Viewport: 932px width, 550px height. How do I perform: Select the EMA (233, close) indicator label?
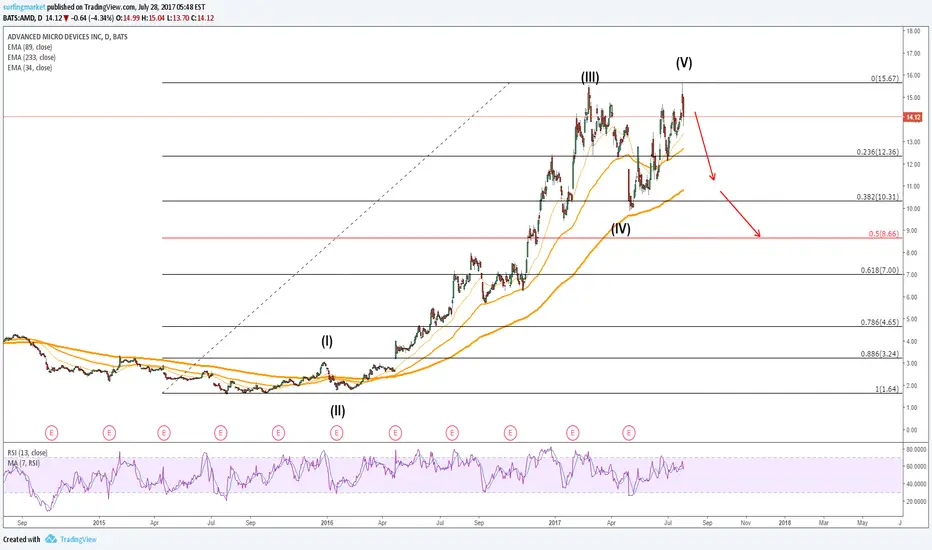(32, 58)
